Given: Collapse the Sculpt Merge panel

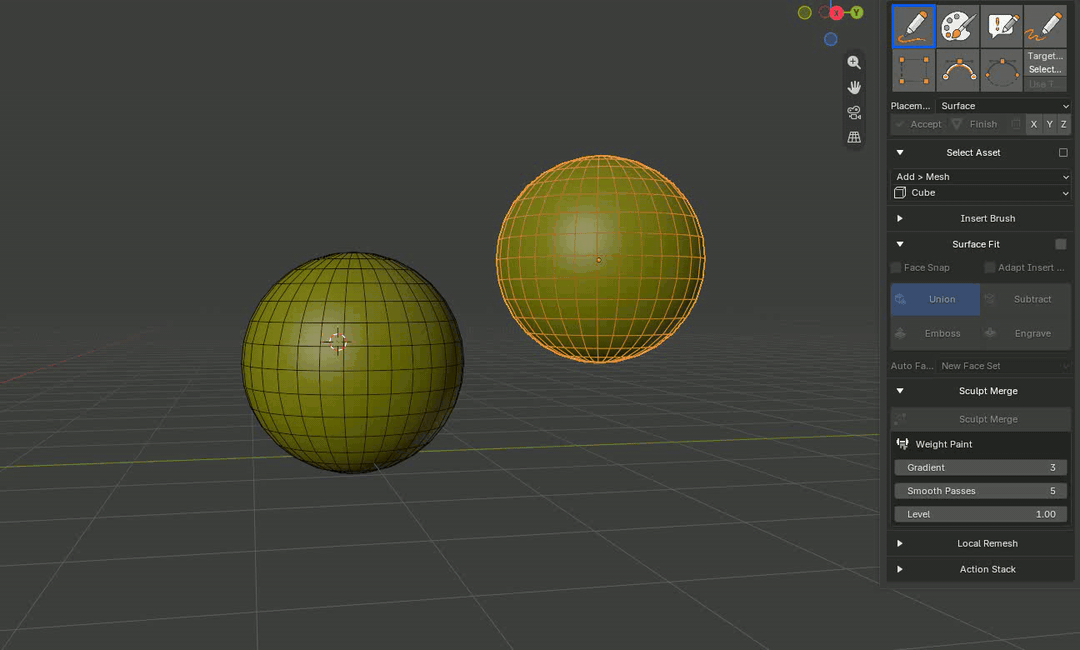Looking at the screenshot, I should [900, 391].
